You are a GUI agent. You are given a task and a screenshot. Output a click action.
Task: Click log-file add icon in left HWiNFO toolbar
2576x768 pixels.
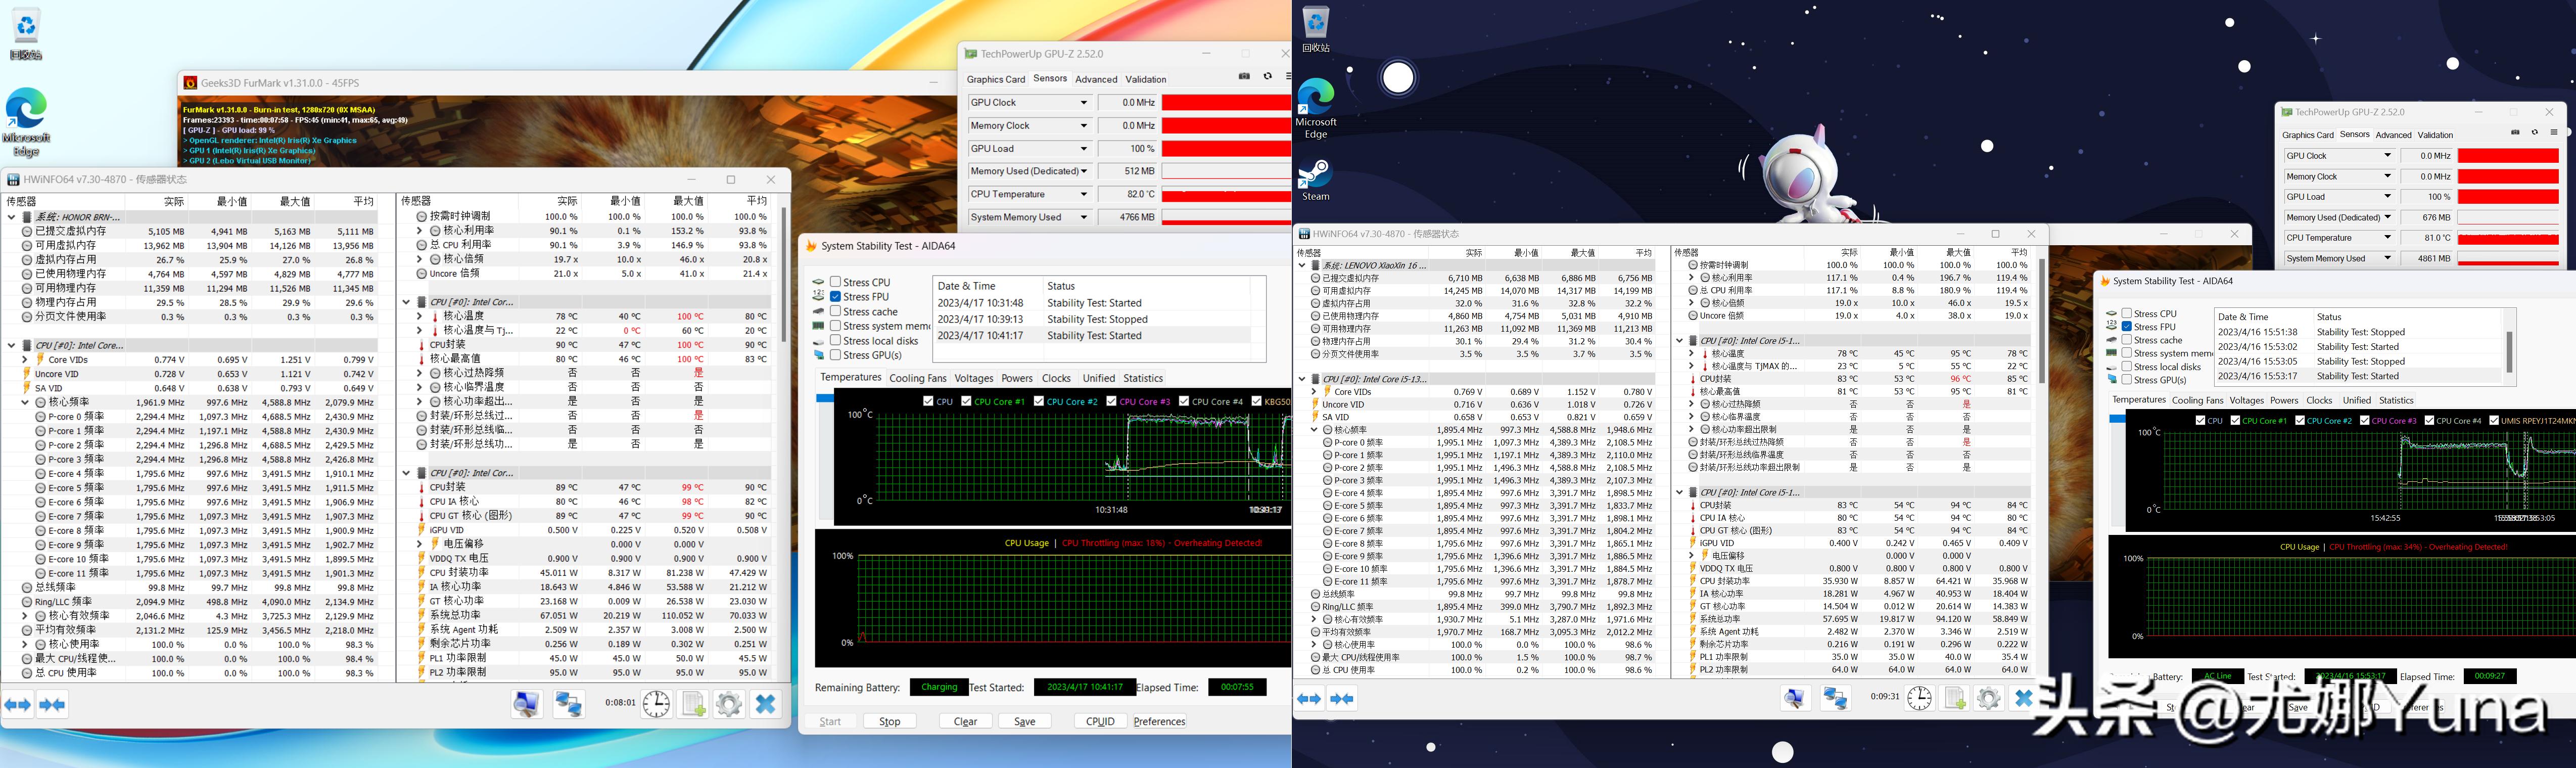coord(693,704)
